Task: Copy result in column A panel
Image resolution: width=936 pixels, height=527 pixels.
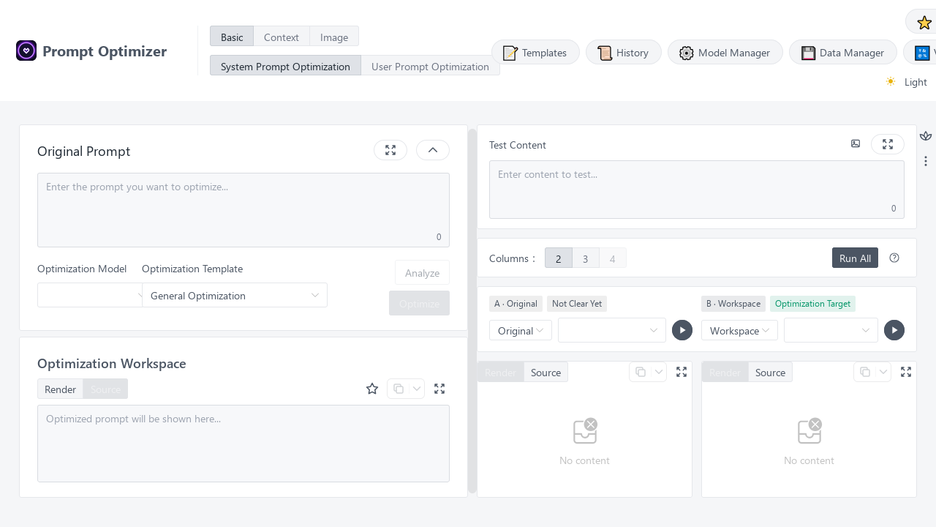Action: (x=640, y=372)
